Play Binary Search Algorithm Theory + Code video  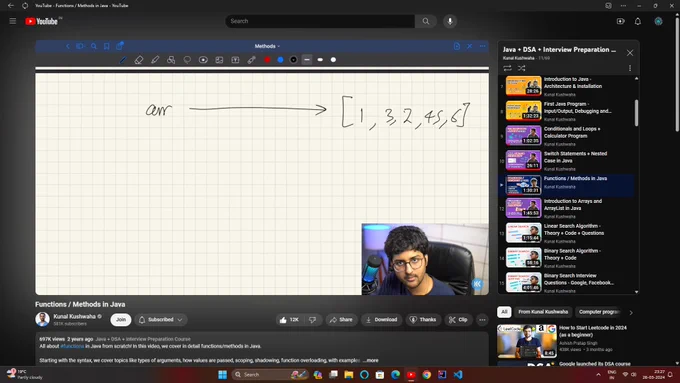(x=566, y=257)
